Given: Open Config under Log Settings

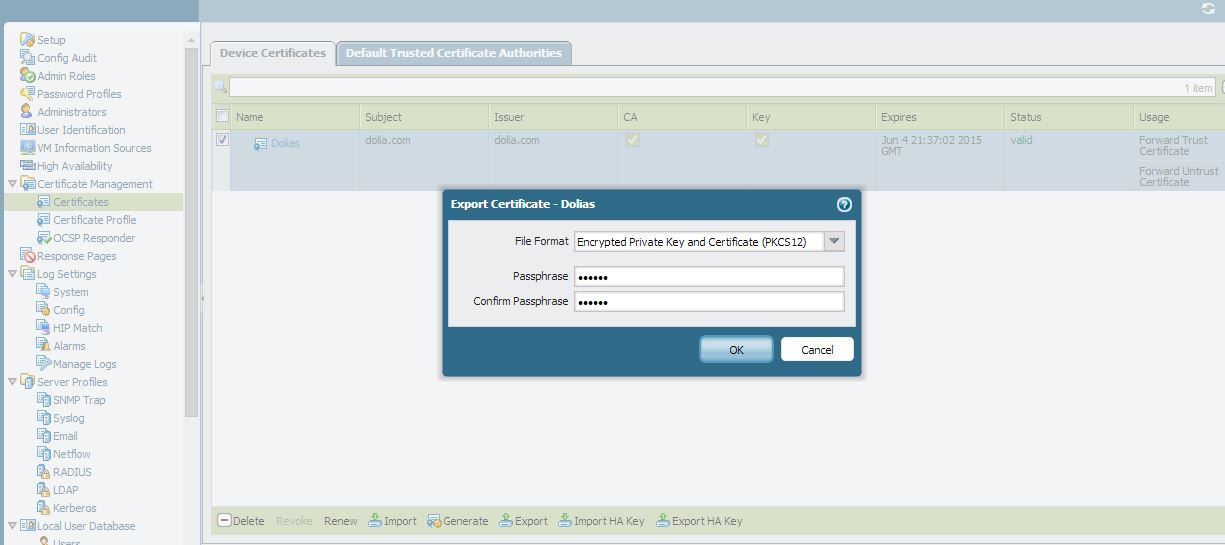Looking at the screenshot, I should pyautogui.click(x=69, y=310).
